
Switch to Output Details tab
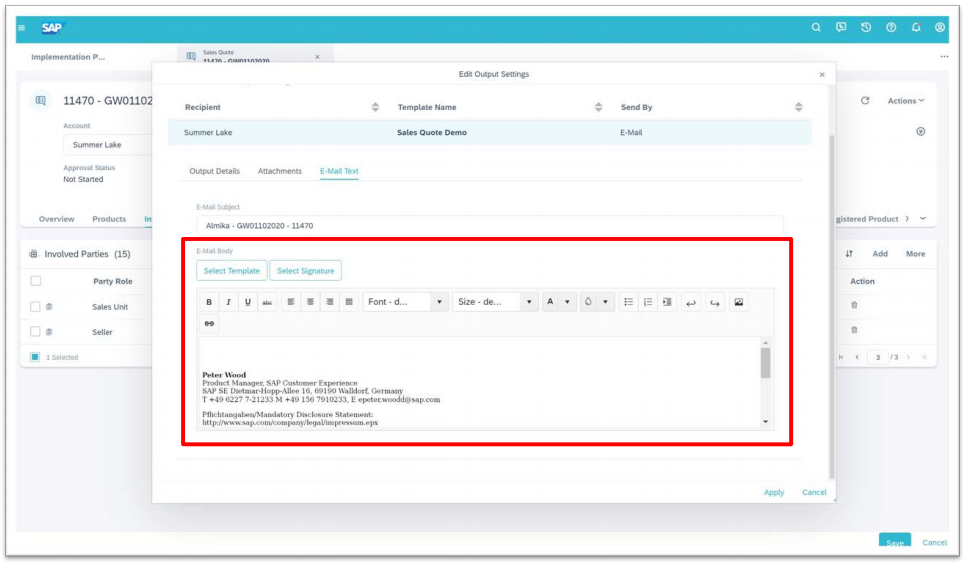pos(214,171)
